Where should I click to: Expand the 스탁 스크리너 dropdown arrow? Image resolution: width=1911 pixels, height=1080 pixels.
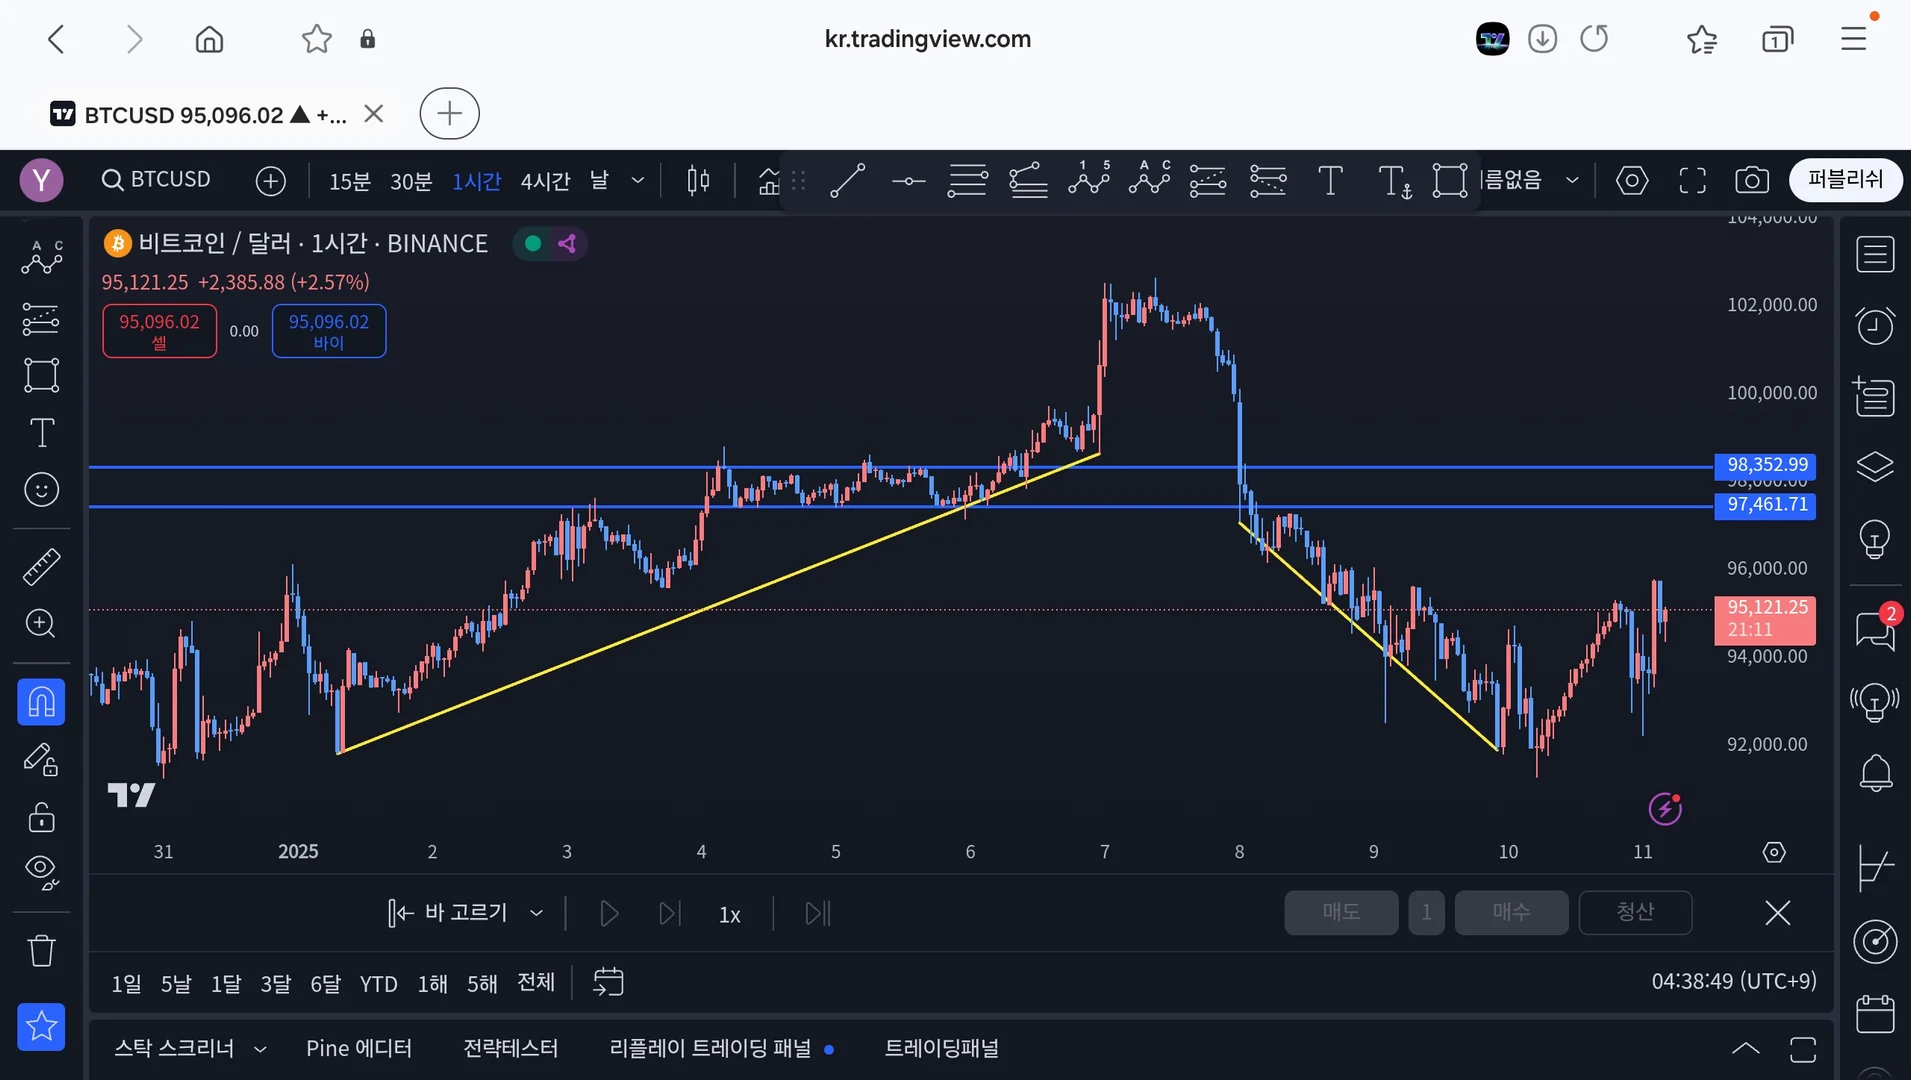click(x=260, y=1049)
